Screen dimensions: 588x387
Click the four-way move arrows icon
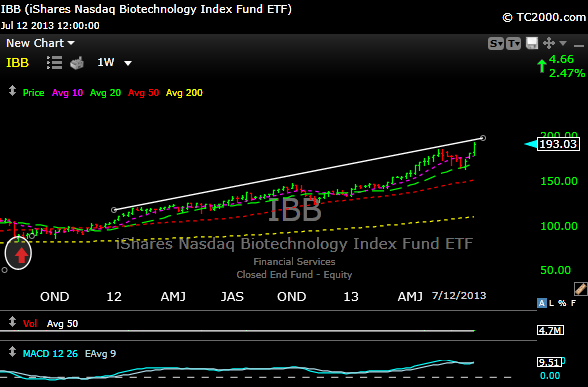549,43
